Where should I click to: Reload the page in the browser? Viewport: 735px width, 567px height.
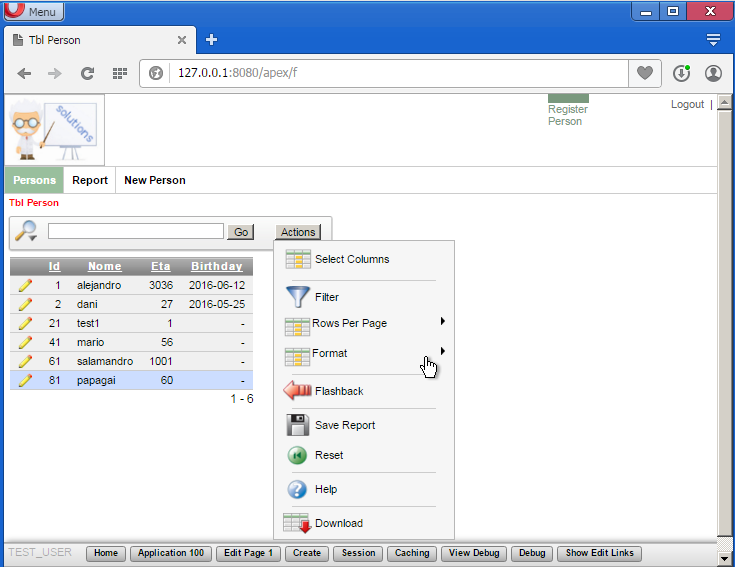click(87, 73)
